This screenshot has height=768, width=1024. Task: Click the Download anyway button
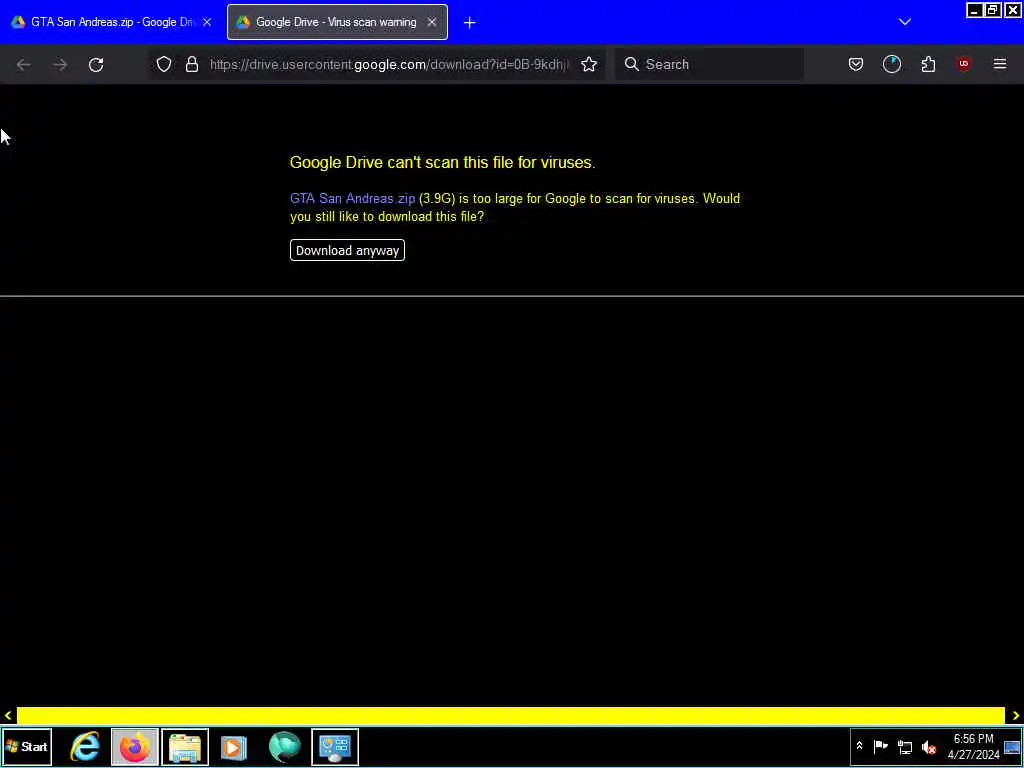coord(347,251)
